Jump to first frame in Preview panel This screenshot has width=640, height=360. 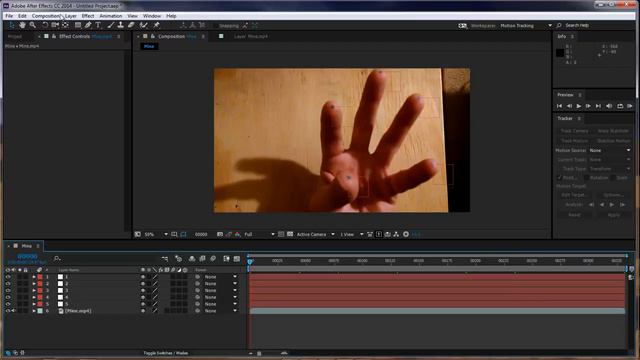pos(559,106)
